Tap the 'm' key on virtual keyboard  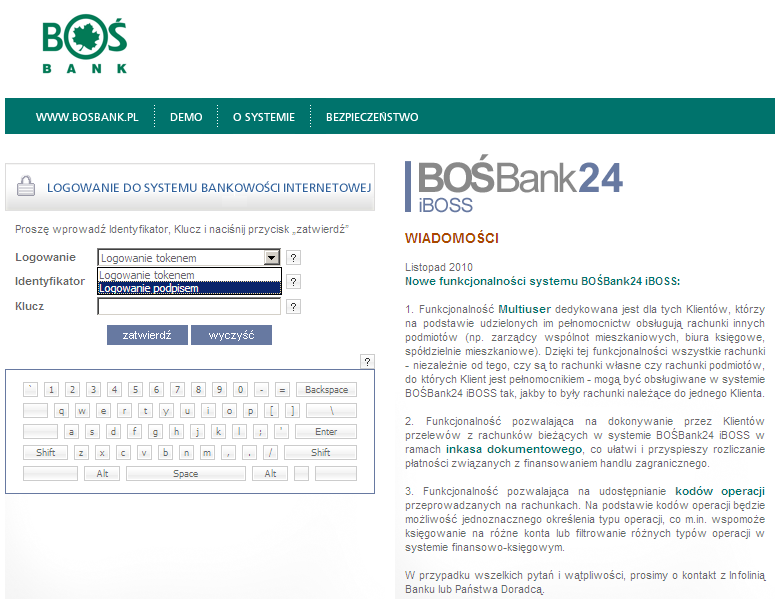pos(207,452)
